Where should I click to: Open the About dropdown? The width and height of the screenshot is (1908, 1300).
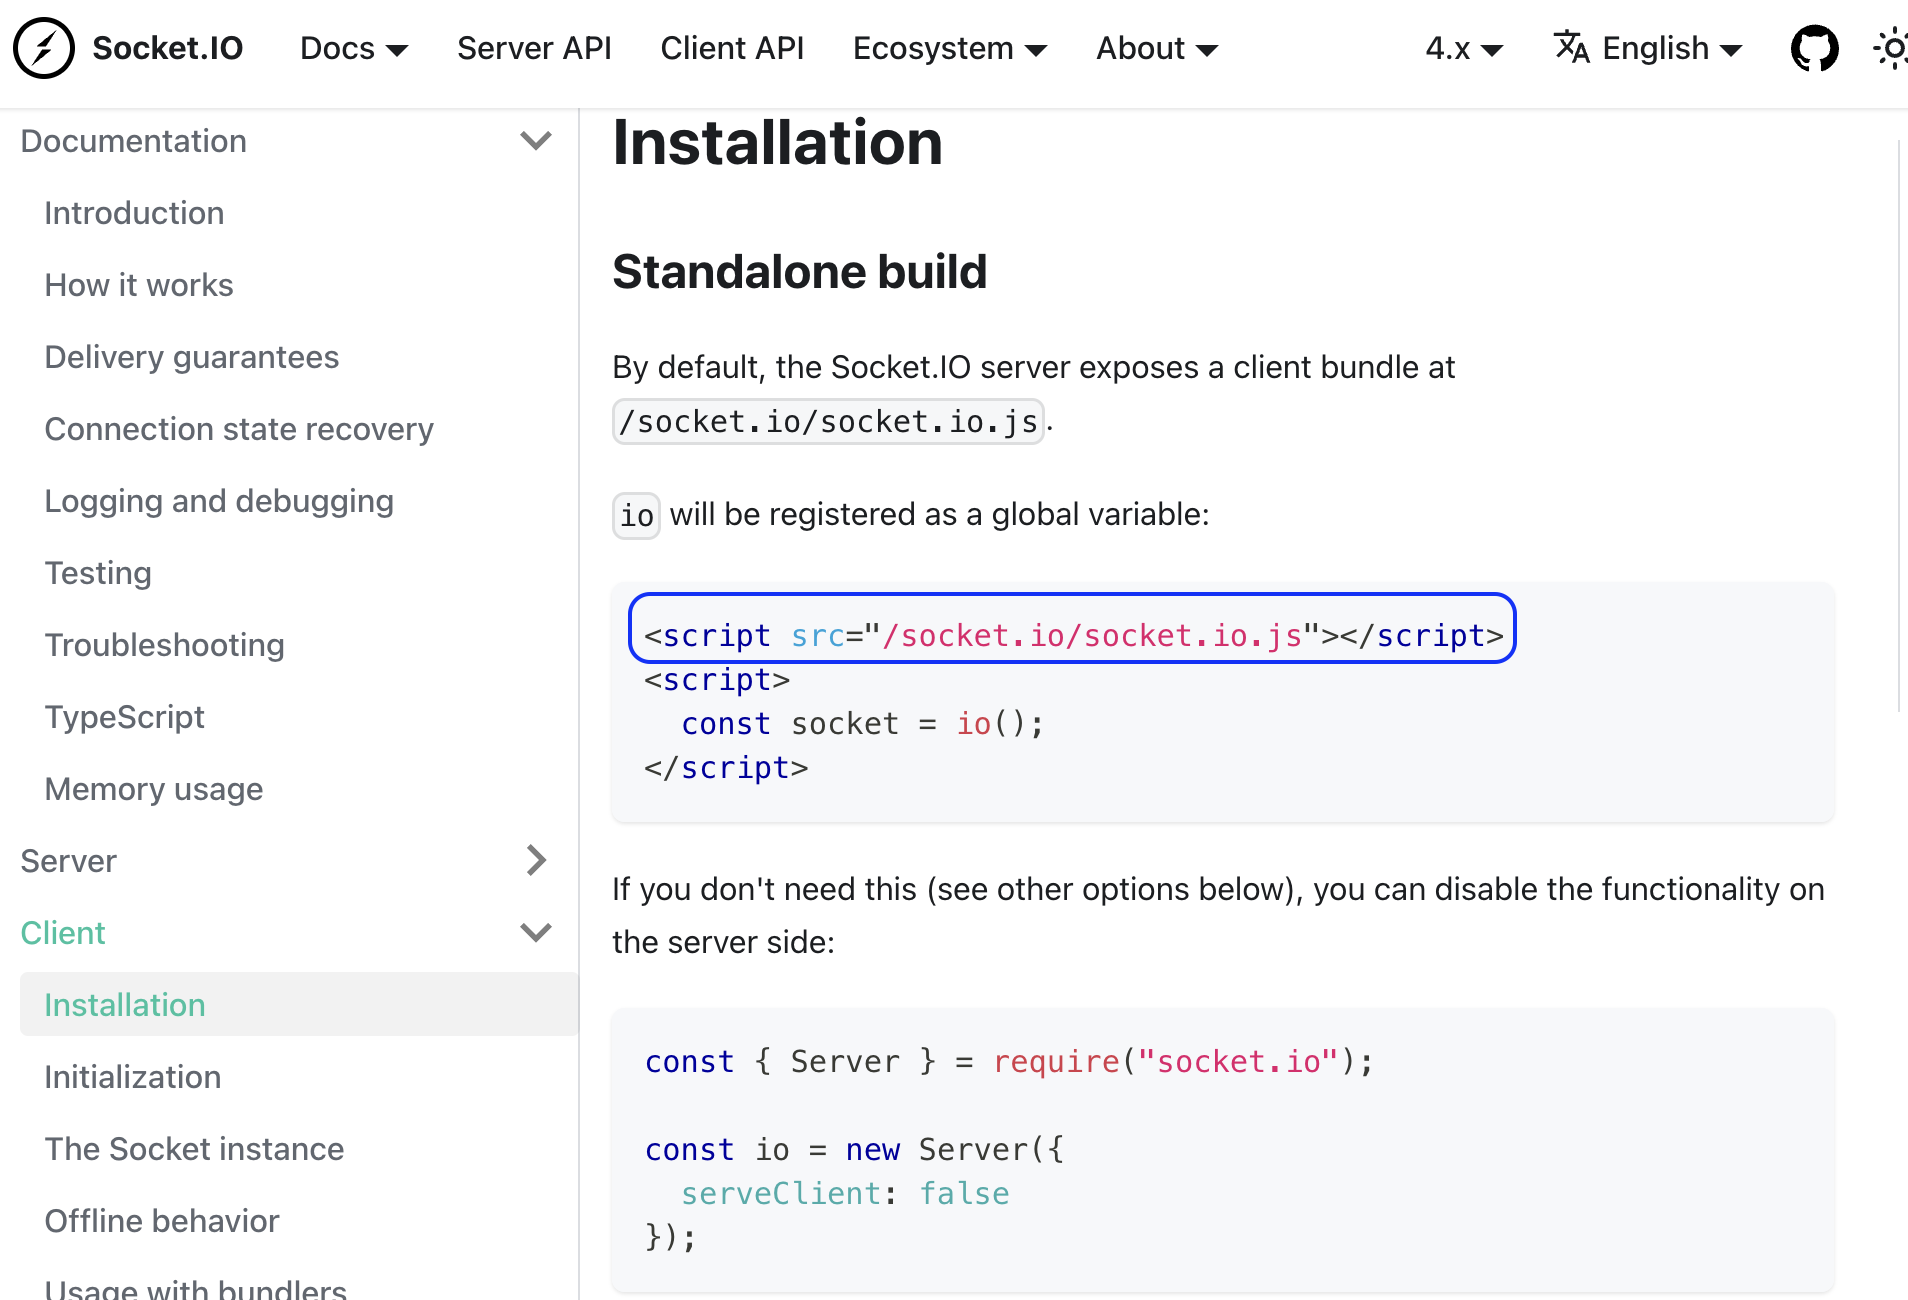(1156, 48)
